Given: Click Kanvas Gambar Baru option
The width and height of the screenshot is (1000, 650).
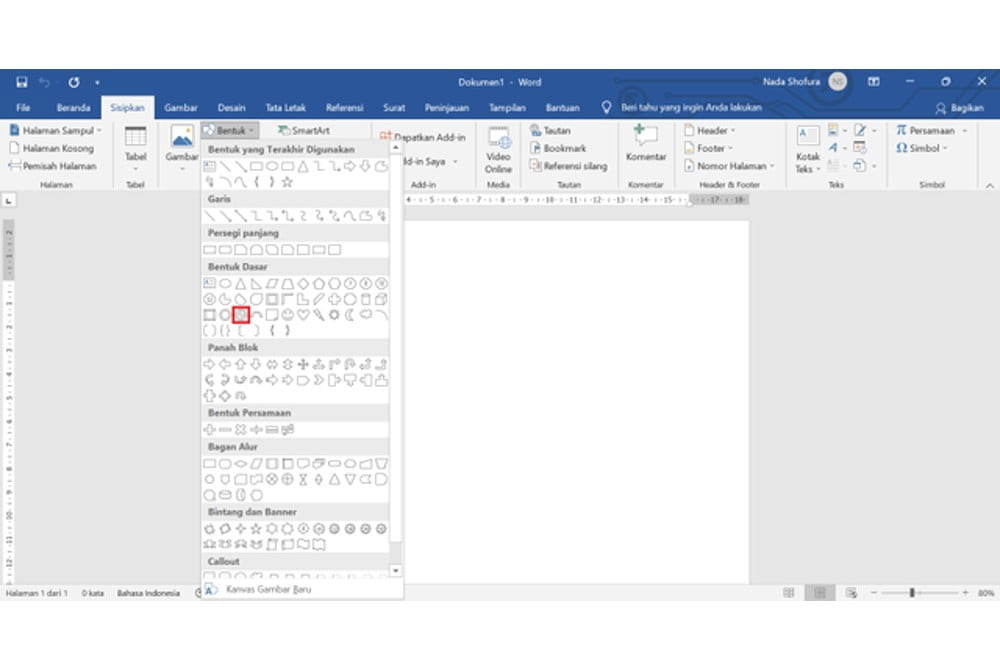Looking at the screenshot, I should [x=268, y=590].
